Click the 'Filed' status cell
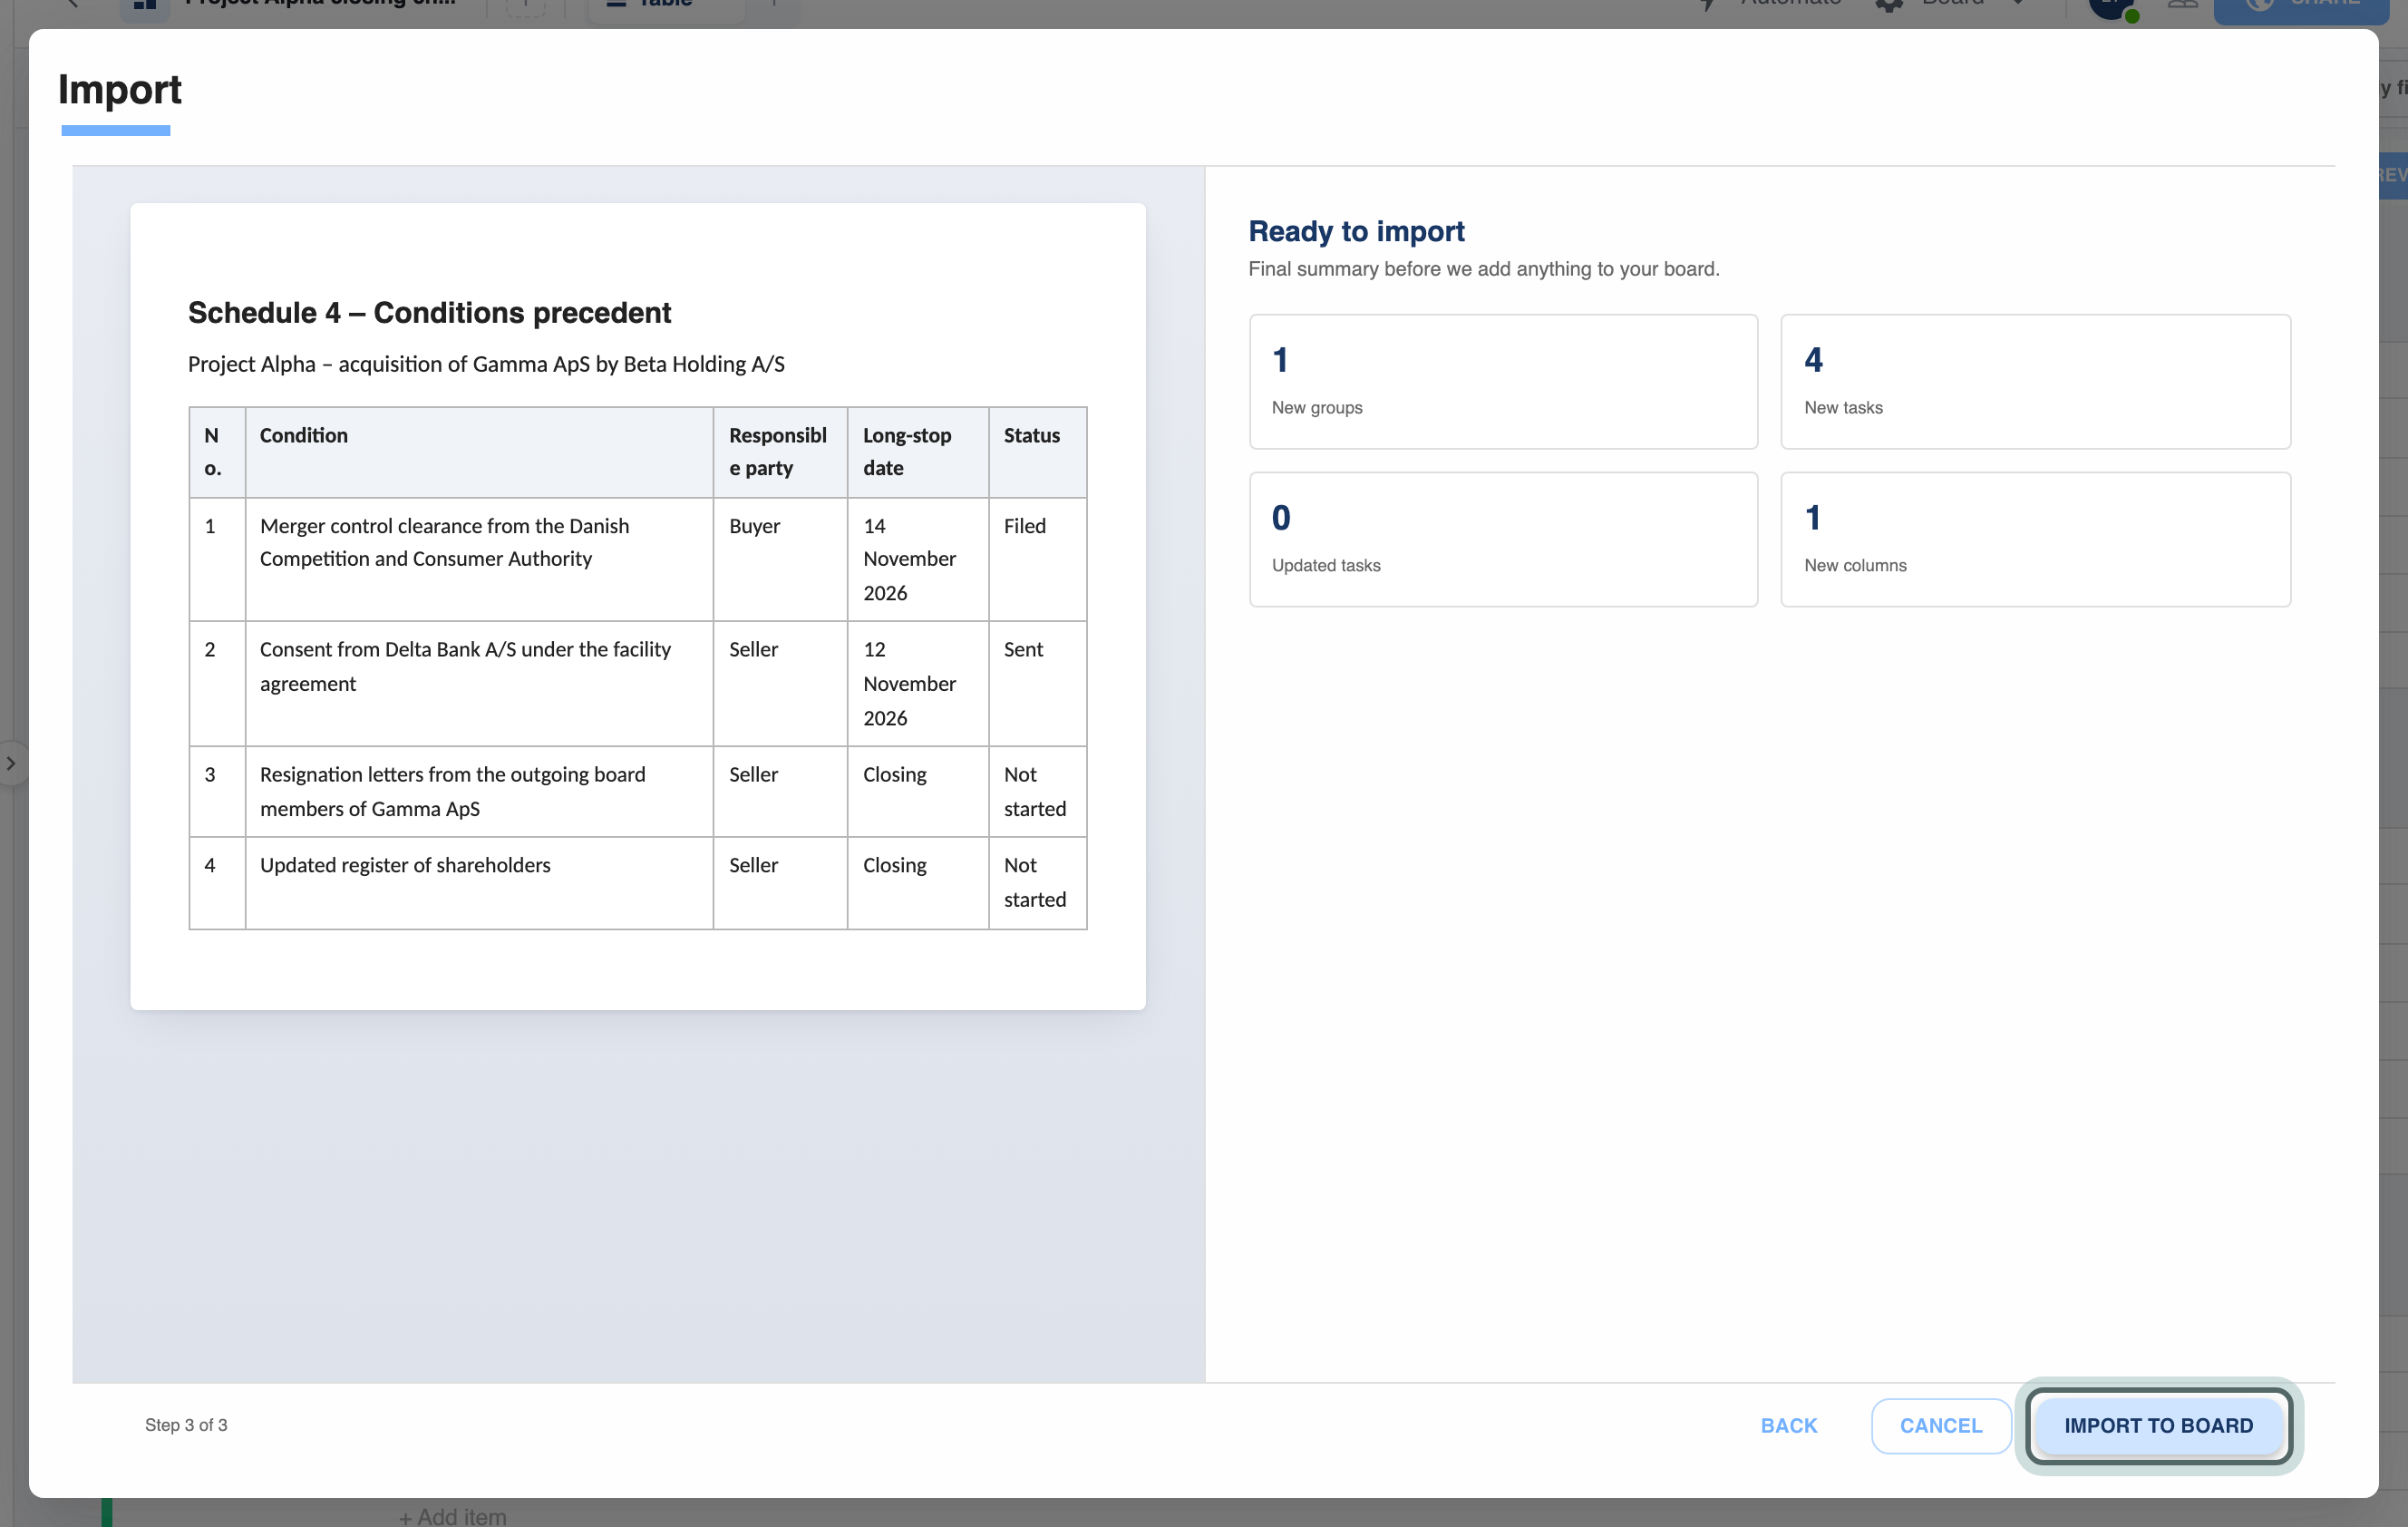The height and width of the screenshot is (1527, 2408). tap(1037, 559)
